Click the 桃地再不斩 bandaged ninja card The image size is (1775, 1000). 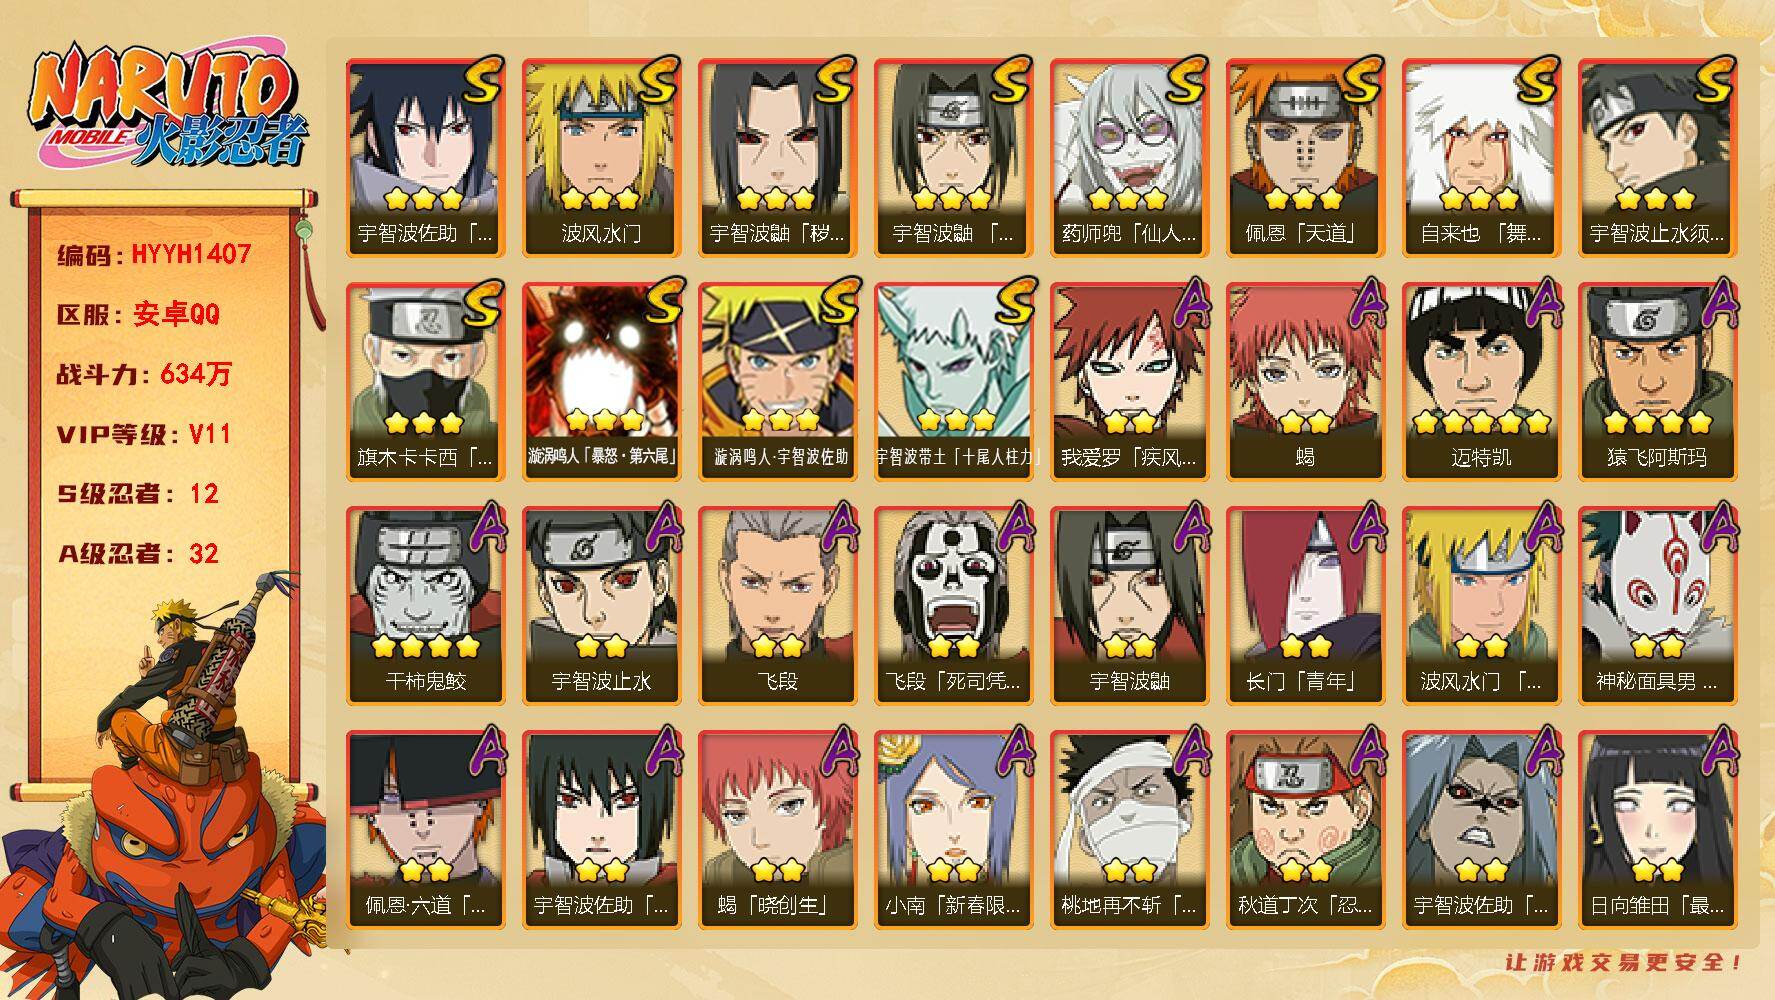[x=1129, y=829]
